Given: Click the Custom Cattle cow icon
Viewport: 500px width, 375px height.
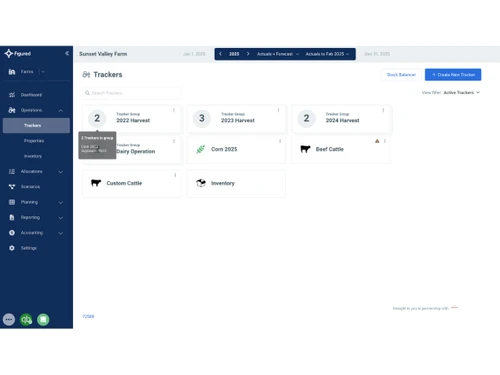Looking at the screenshot, I should [x=96, y=183].
